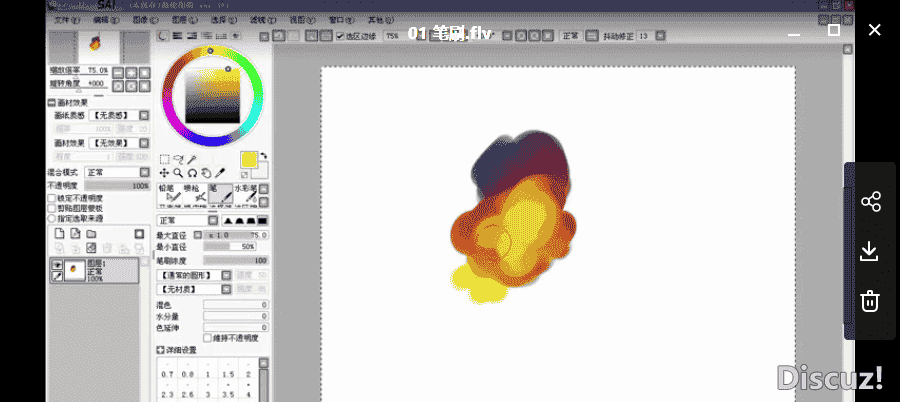Create a new linework layer
This screenshot has height=402, width=900.
[75, 234]
